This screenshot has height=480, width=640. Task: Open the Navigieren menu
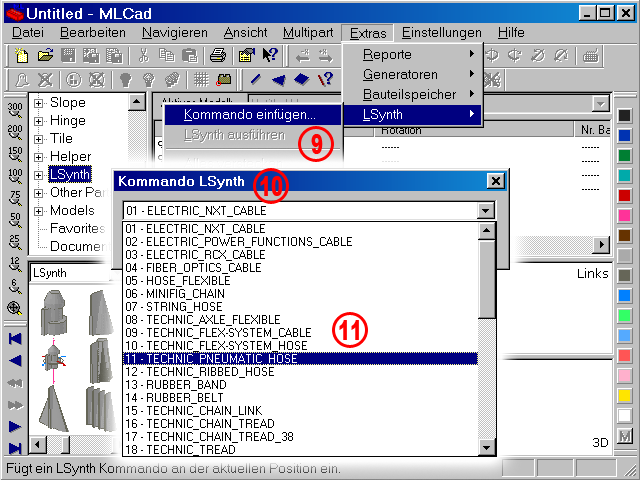(175, 33)
